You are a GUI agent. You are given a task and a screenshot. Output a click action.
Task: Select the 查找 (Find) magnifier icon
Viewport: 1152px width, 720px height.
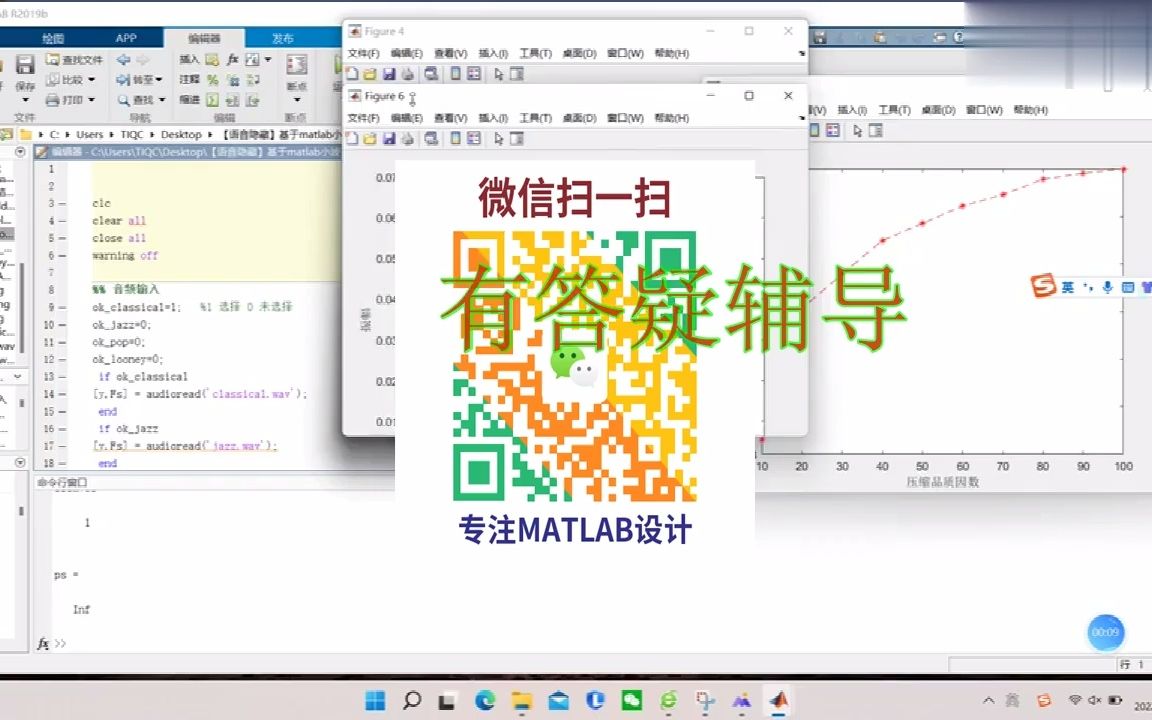[125, 100]
